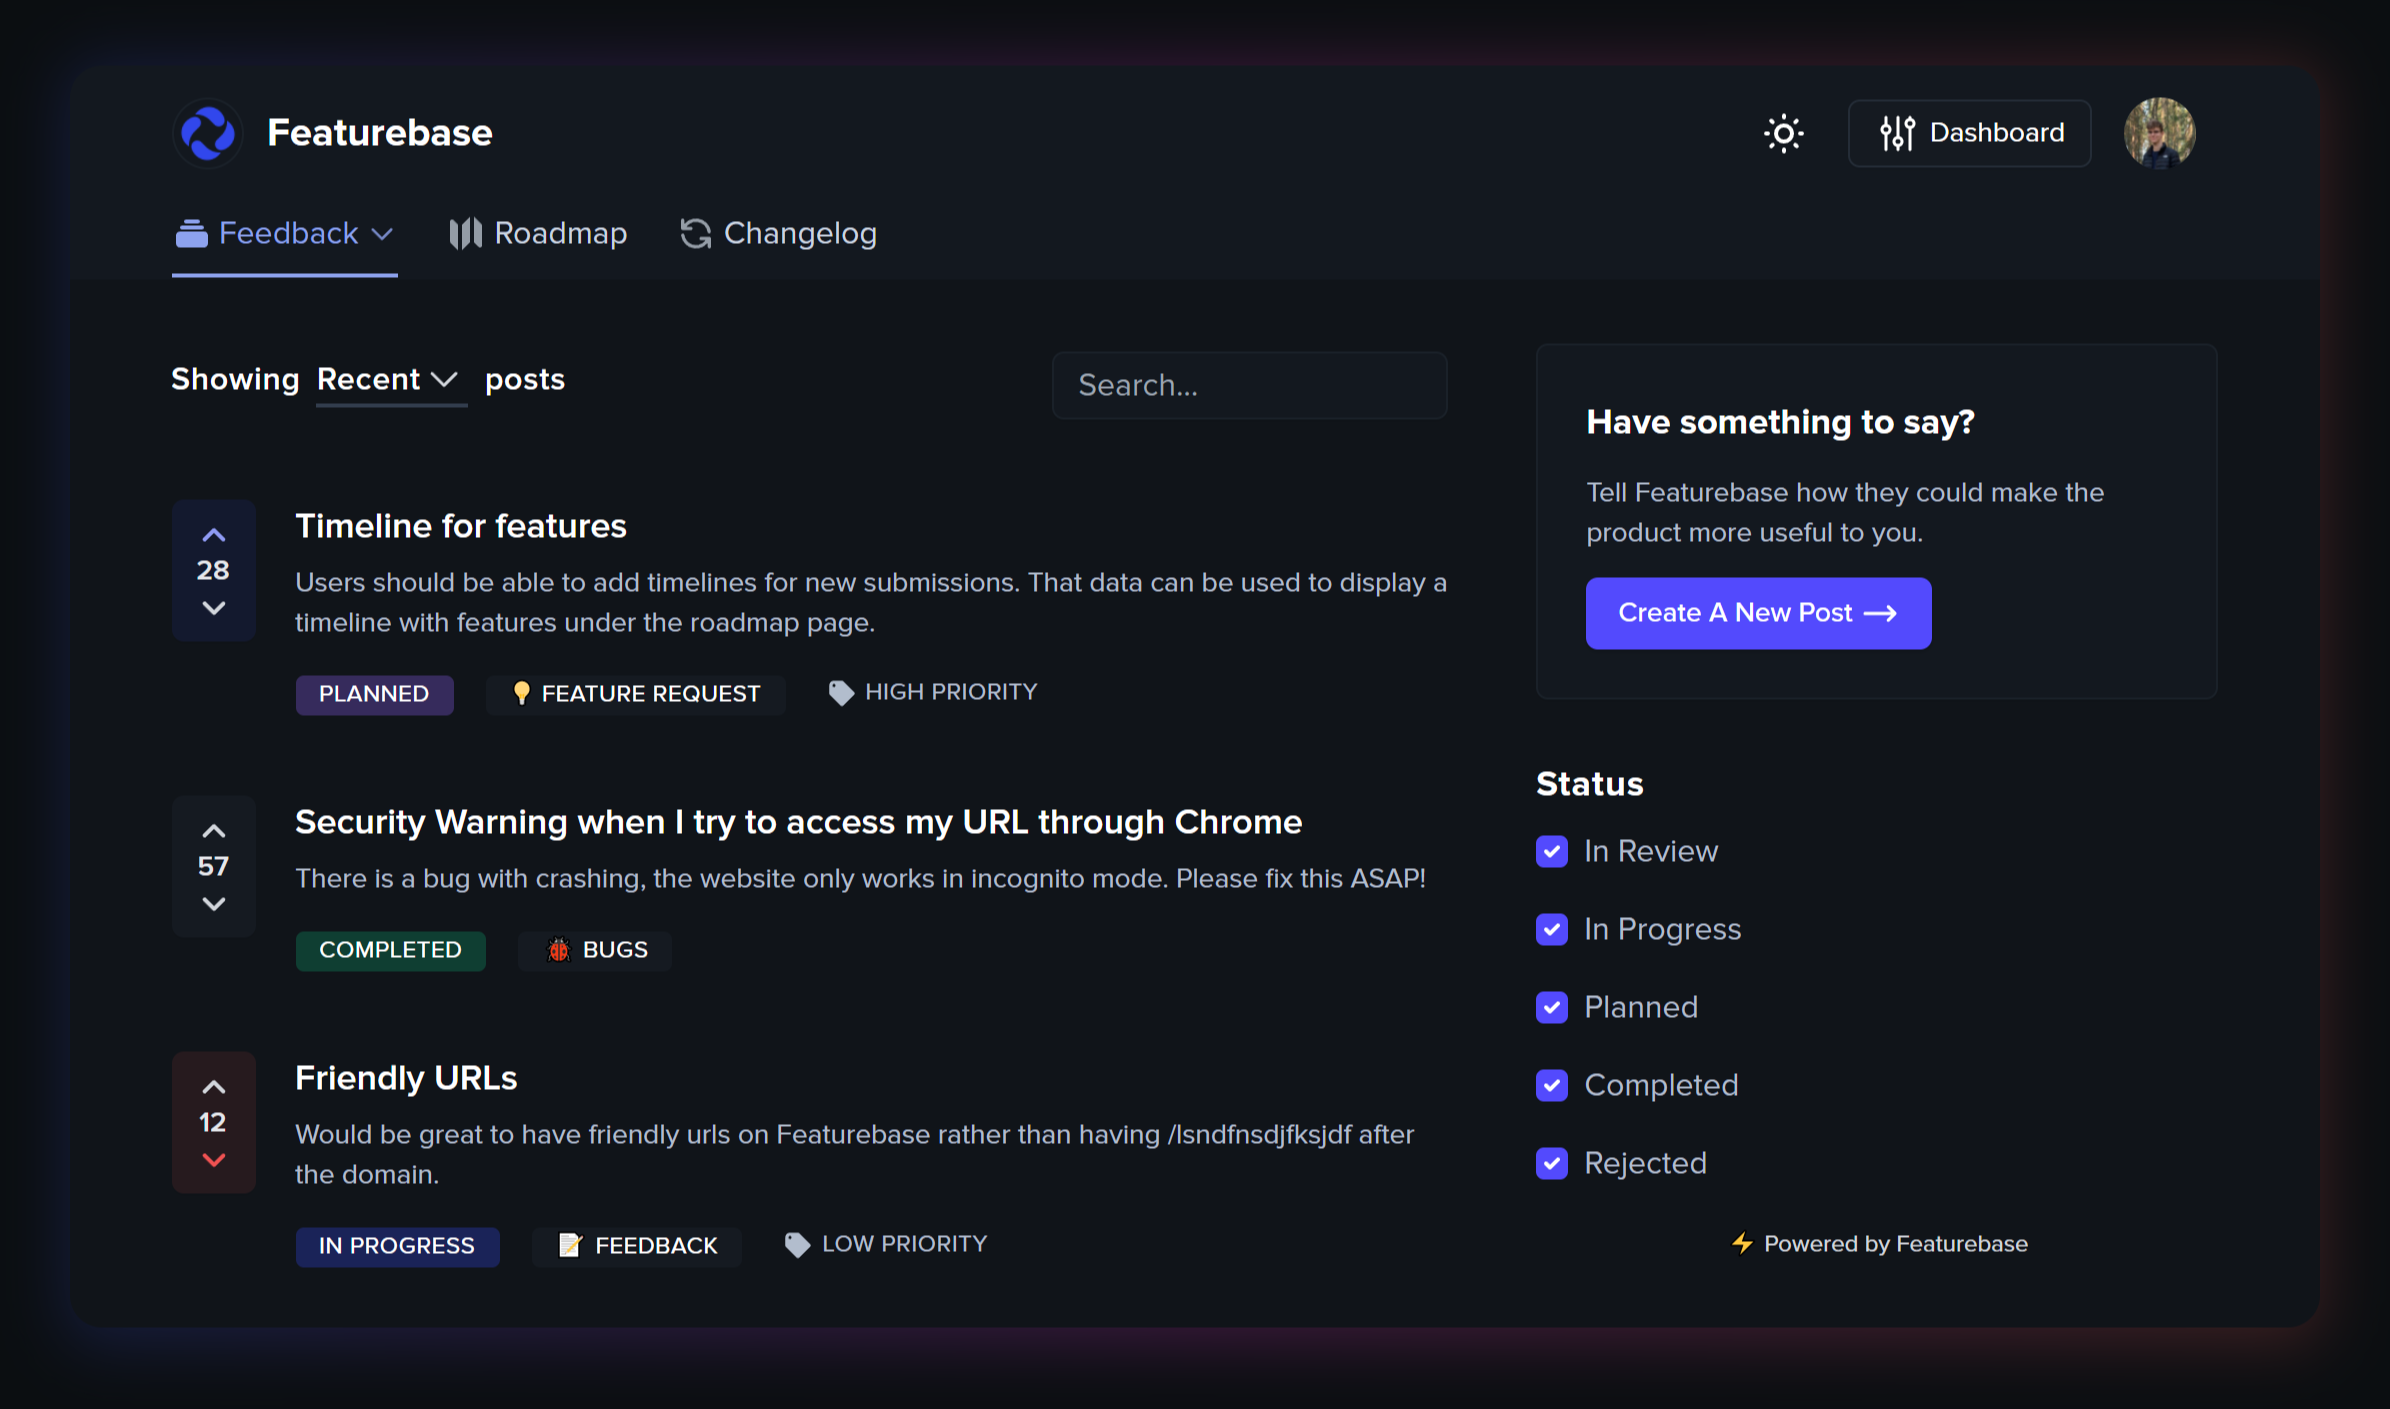Click the user profile avatar
This screenshot has height=1409, width=2390.
2159,133
